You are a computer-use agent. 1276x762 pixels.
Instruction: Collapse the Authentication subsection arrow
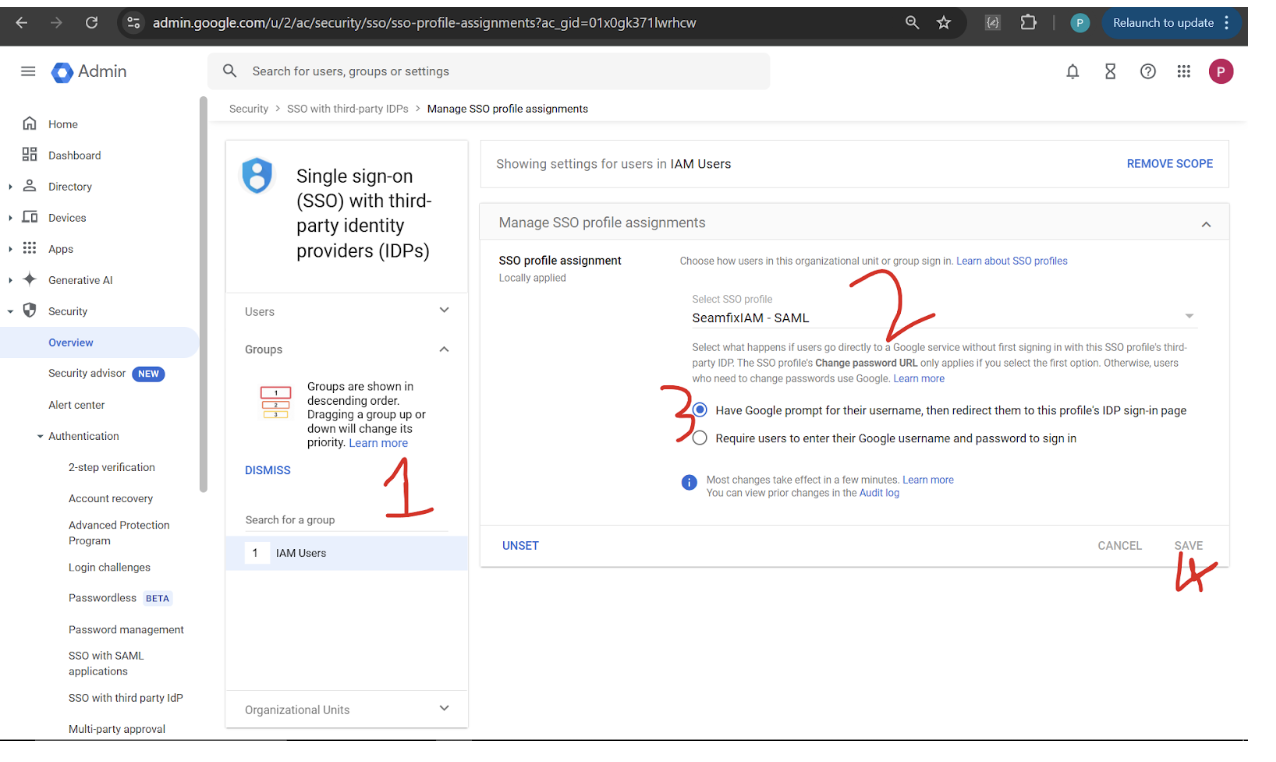point(40,436)
